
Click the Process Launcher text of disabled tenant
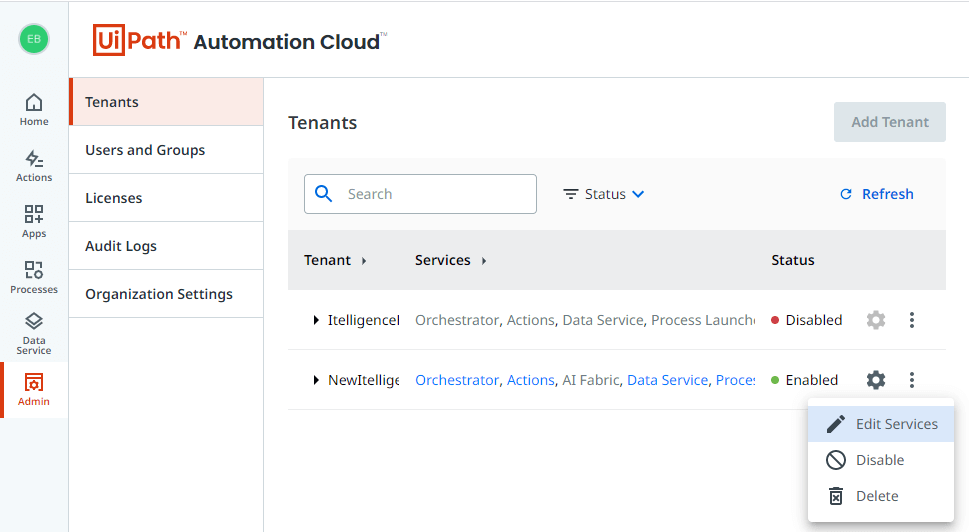click(703, 320)
